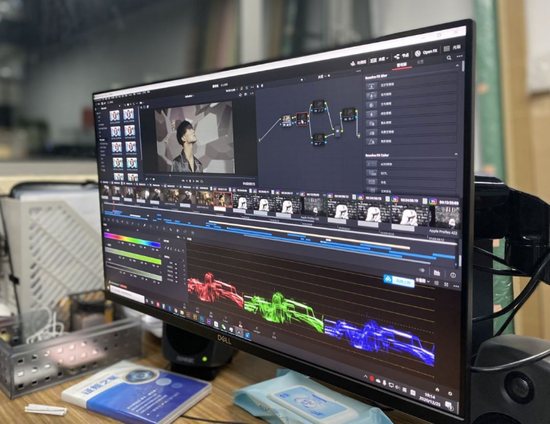This screenshot has height=424, width=550.
Task: Select the red-outlined active node
Action: coord(302,119)
